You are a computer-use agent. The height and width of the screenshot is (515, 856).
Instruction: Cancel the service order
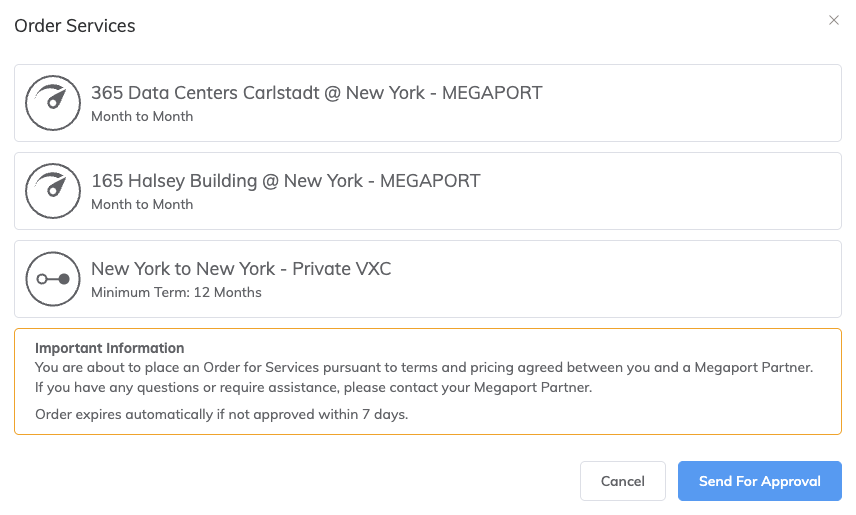tap(622, 481)
